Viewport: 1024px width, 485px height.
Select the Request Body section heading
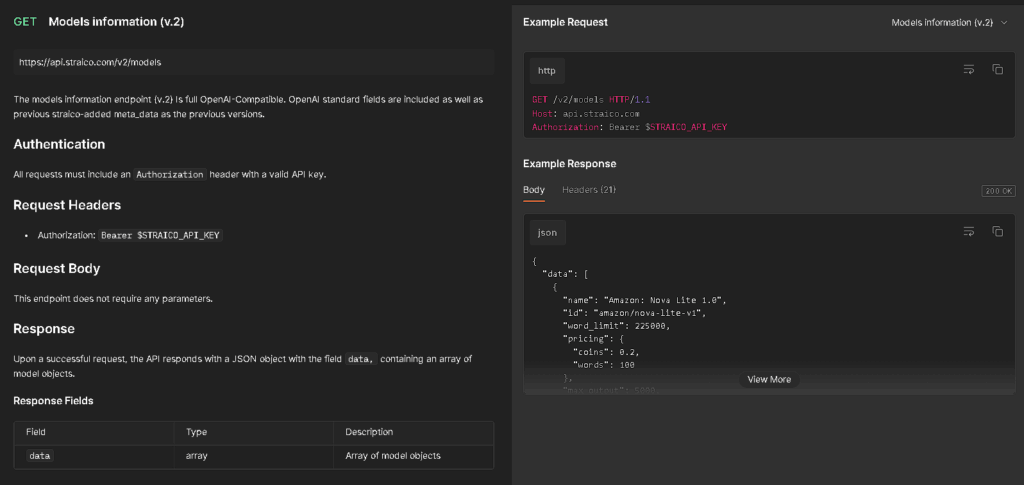click(x=56, y=268)
